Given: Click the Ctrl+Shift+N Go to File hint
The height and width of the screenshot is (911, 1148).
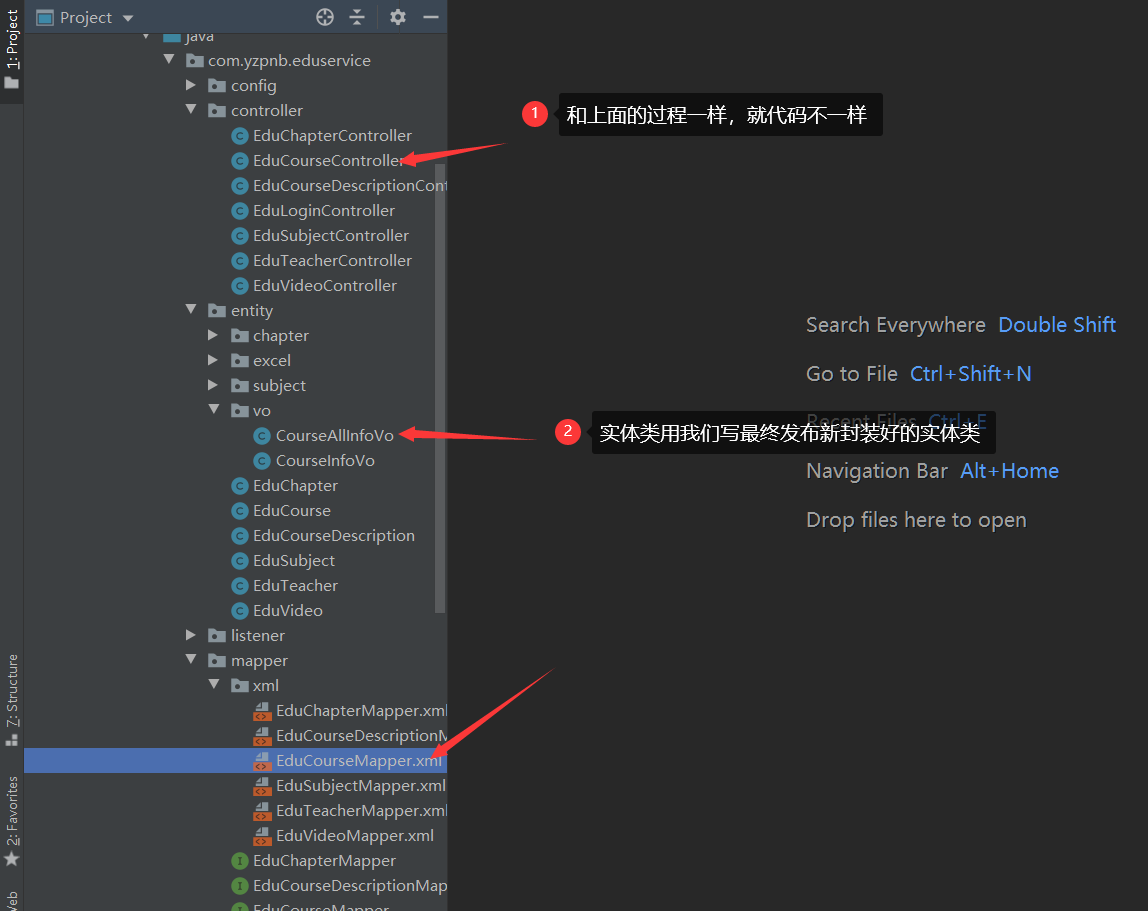Looking at the screenshot, I should (x=970, y=373).
